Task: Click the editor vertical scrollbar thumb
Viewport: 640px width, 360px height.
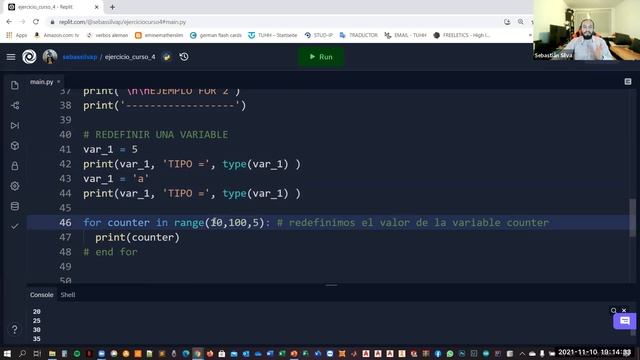Action: coord(633,217)
